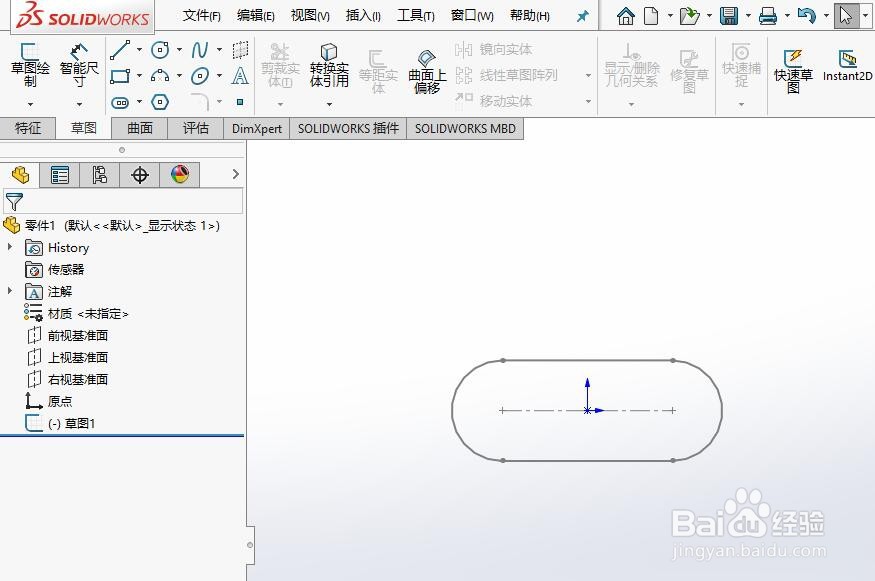Viewport: 875px width, 581px height.
Task: Select the Line sketch tool
Action: (120, 50)
